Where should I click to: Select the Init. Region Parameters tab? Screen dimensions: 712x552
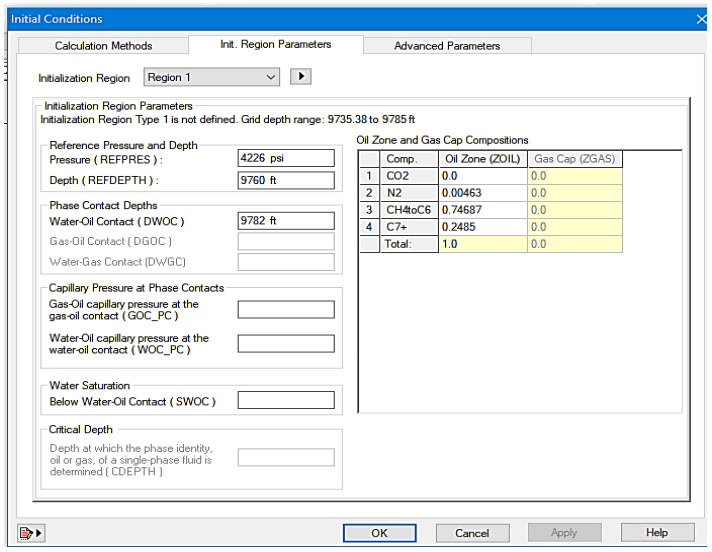(275, 45)
